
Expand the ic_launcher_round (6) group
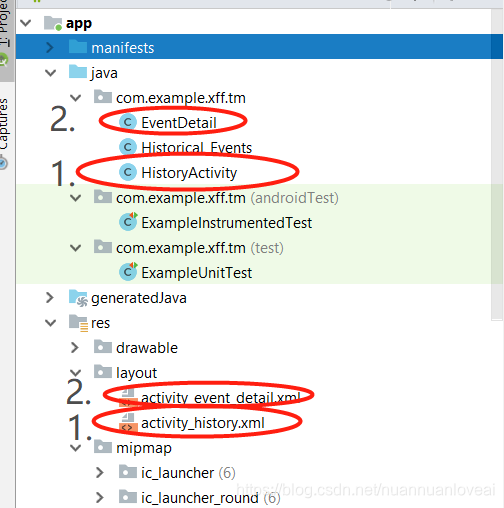tap(100, 498)
